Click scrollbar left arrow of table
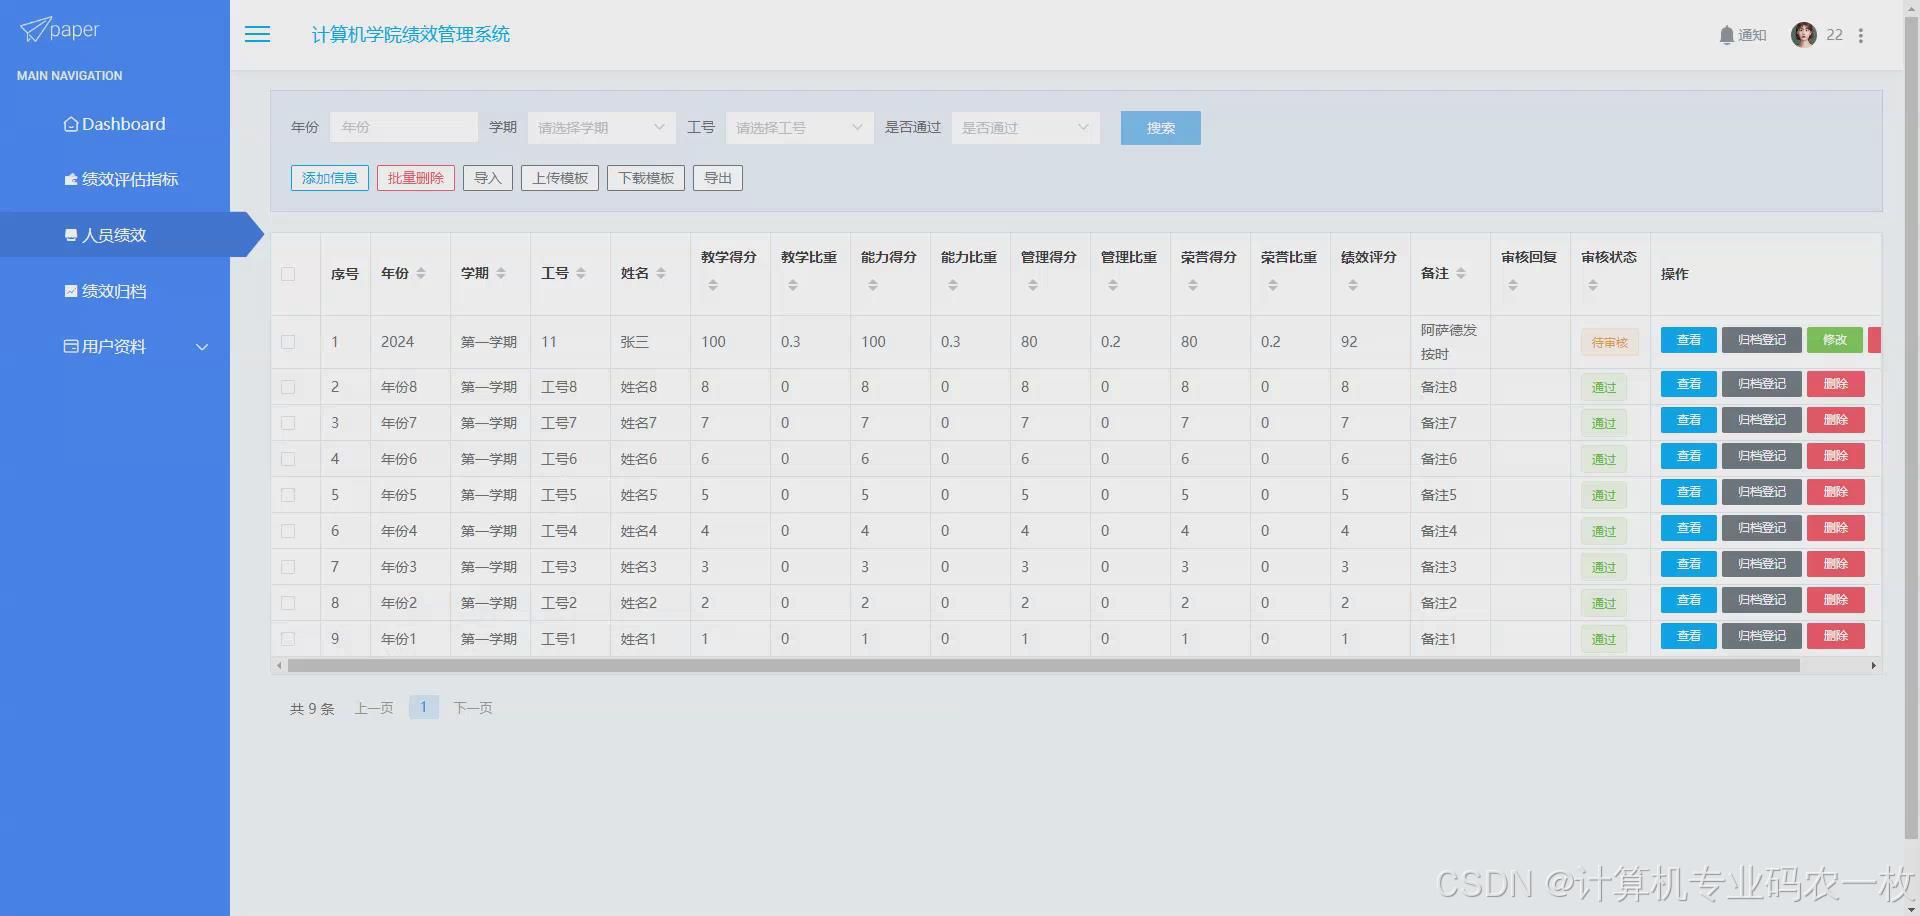Image resolution: width=1920 pixels, height=916 pixels. 279,665
